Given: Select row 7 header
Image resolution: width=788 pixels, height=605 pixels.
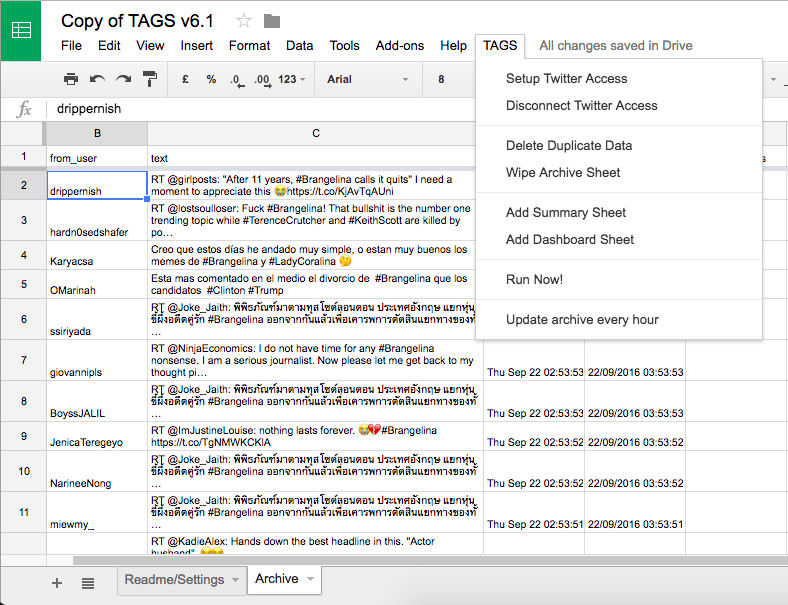Looking at the screenshot, I should coord(24,360).
